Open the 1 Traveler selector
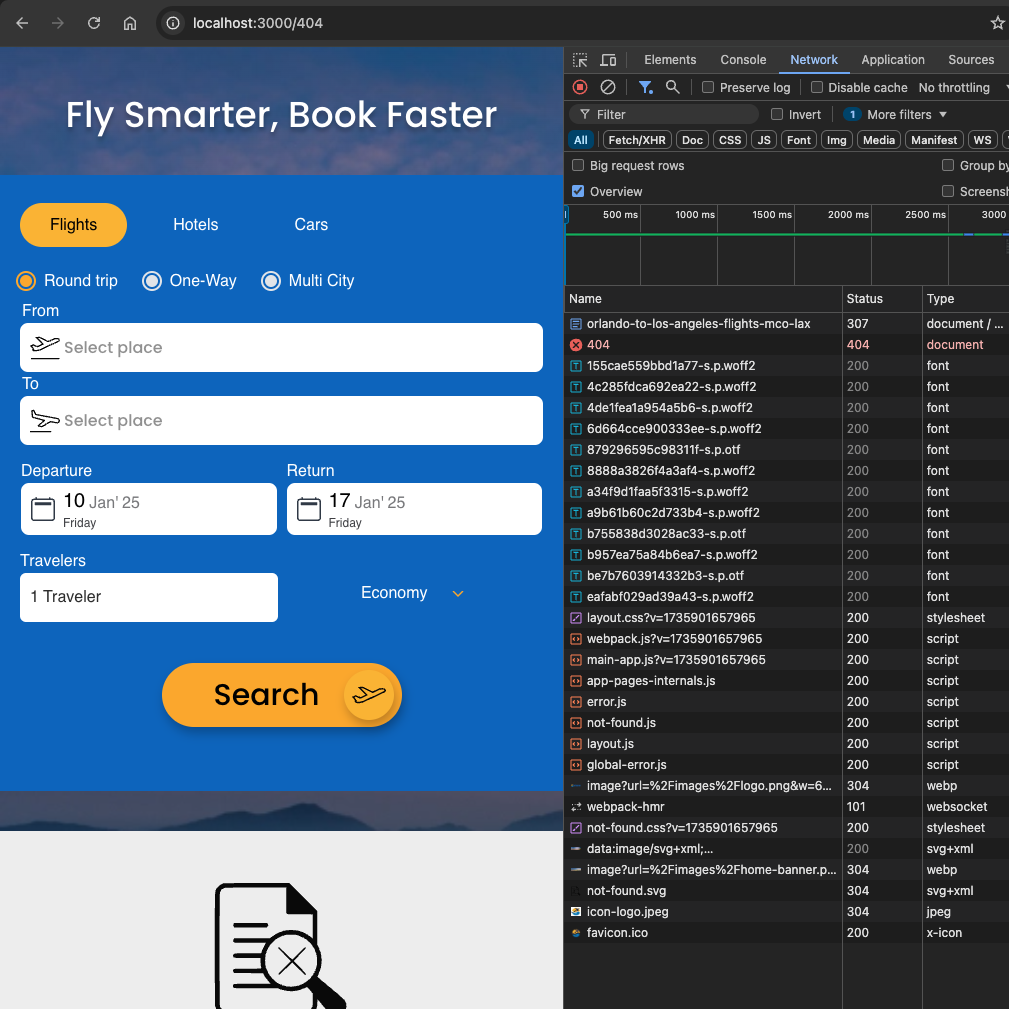 [149, 597]
